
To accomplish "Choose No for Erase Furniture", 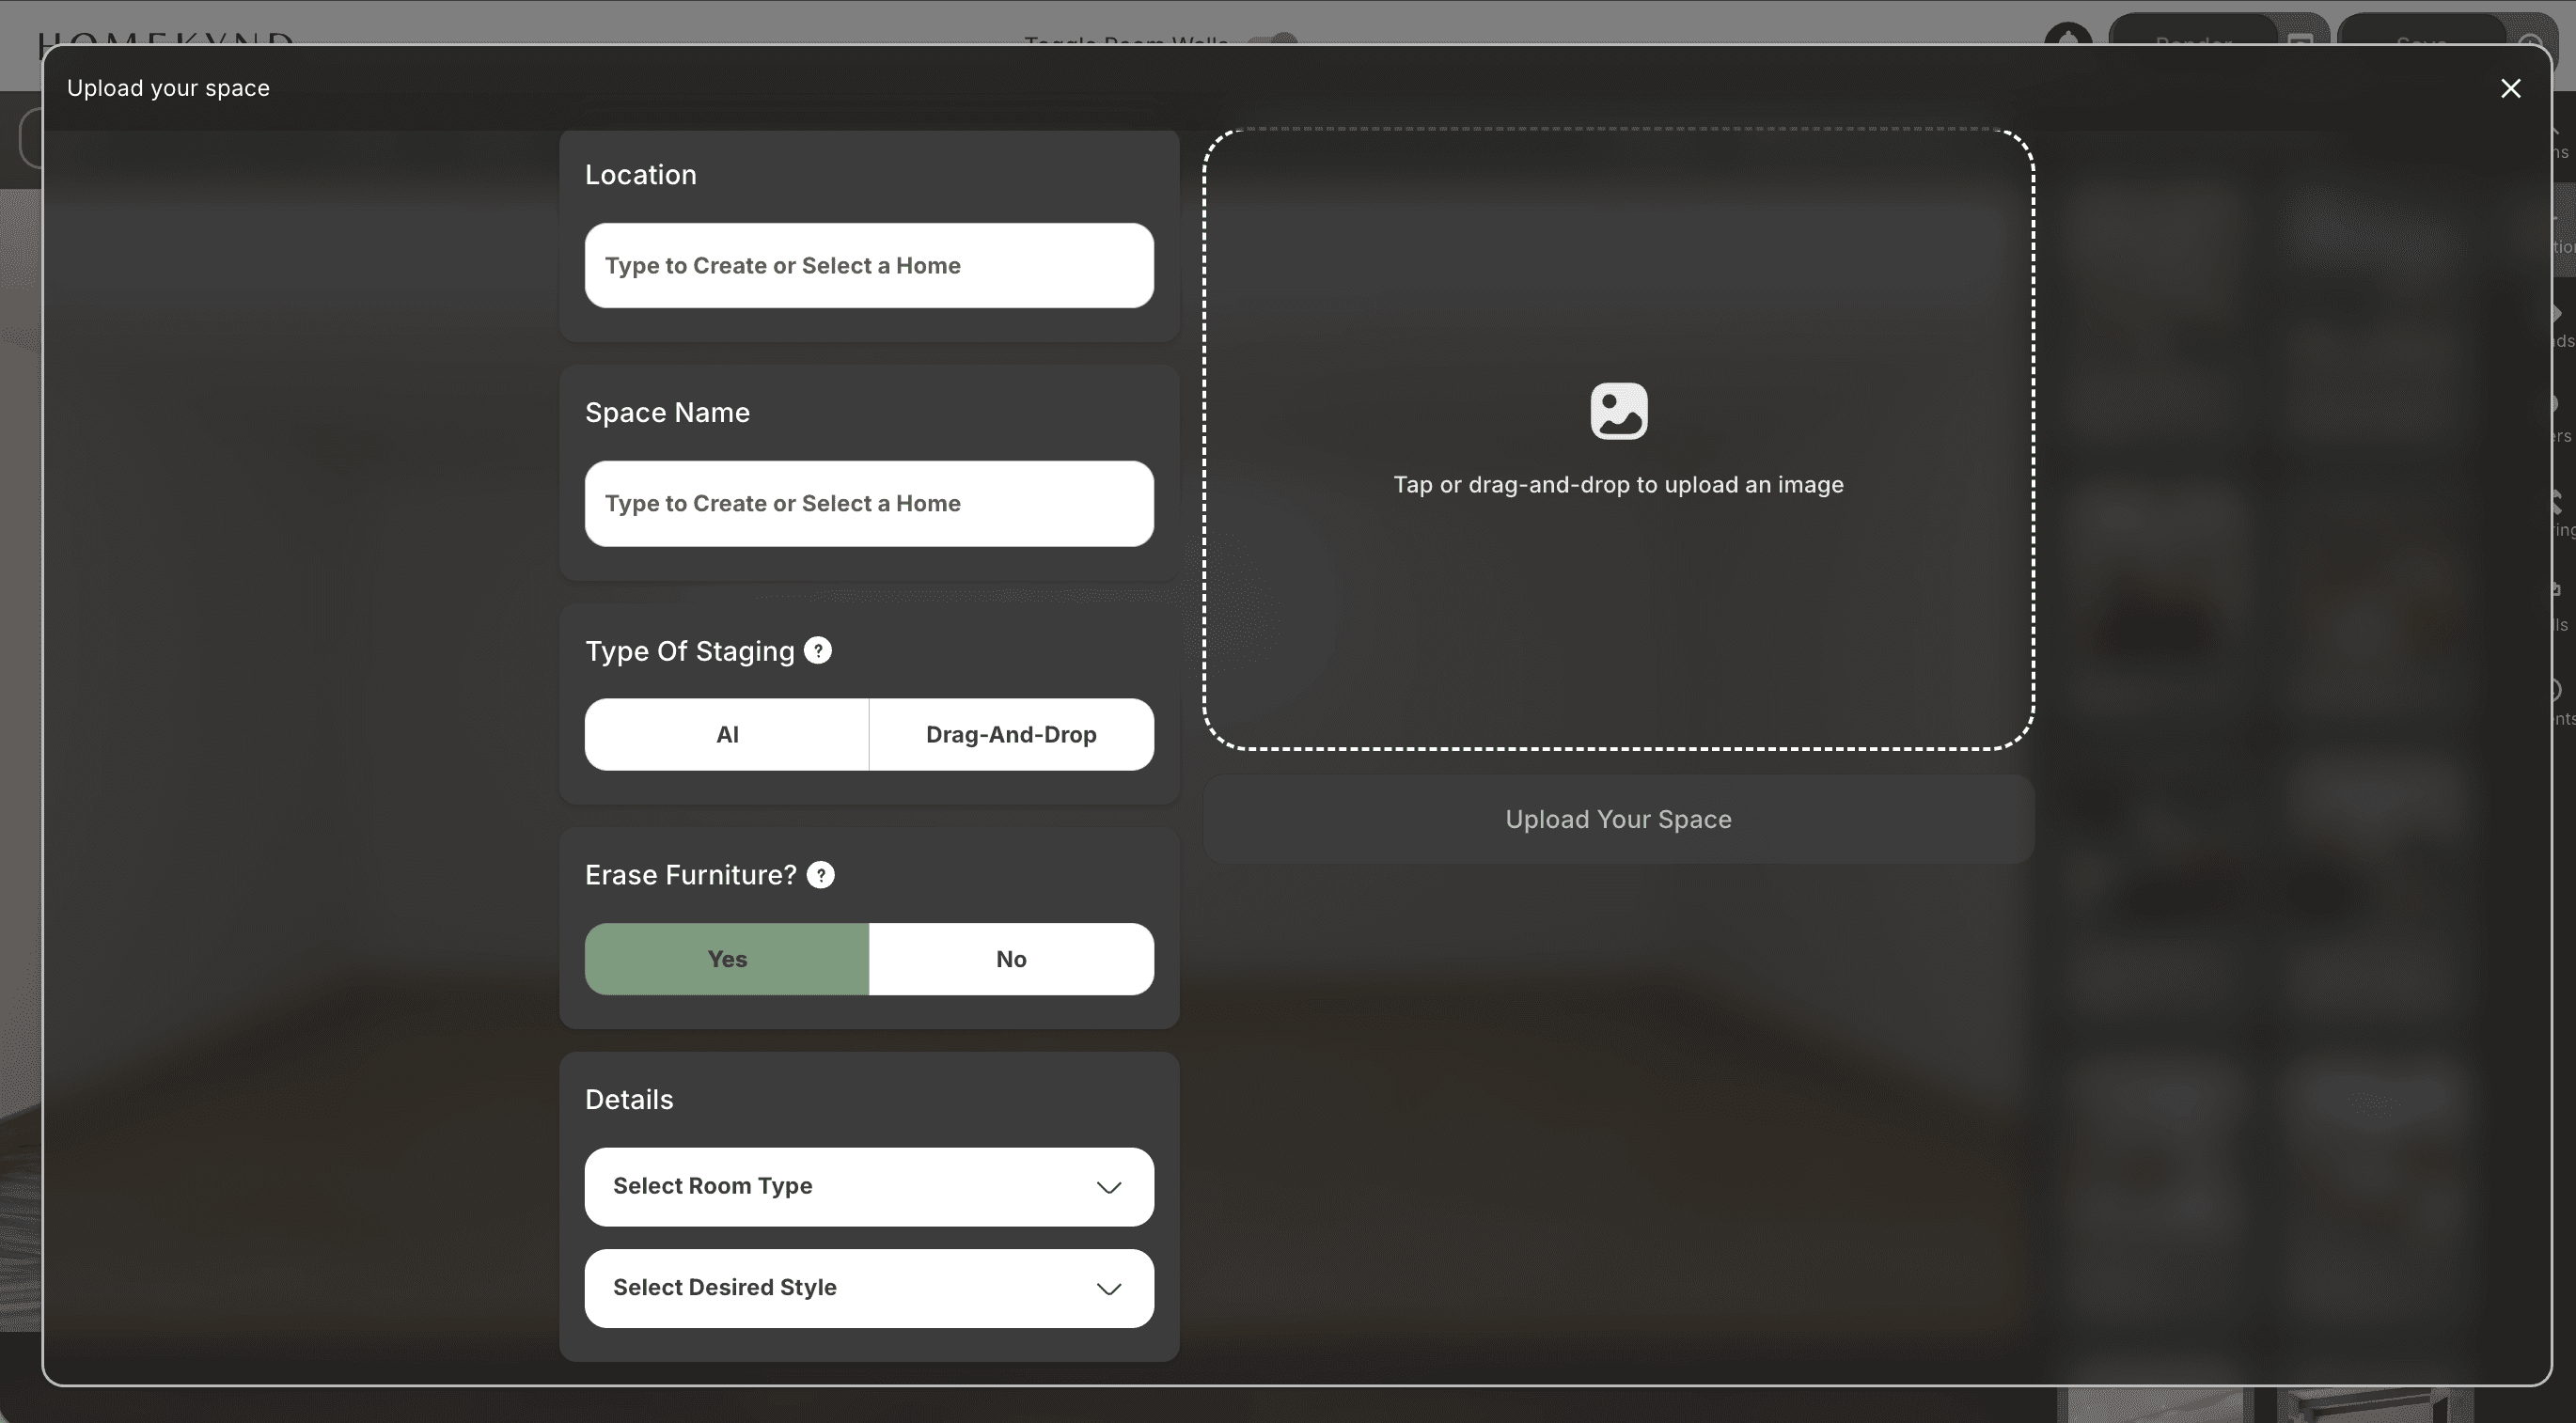I will 1011,959.
